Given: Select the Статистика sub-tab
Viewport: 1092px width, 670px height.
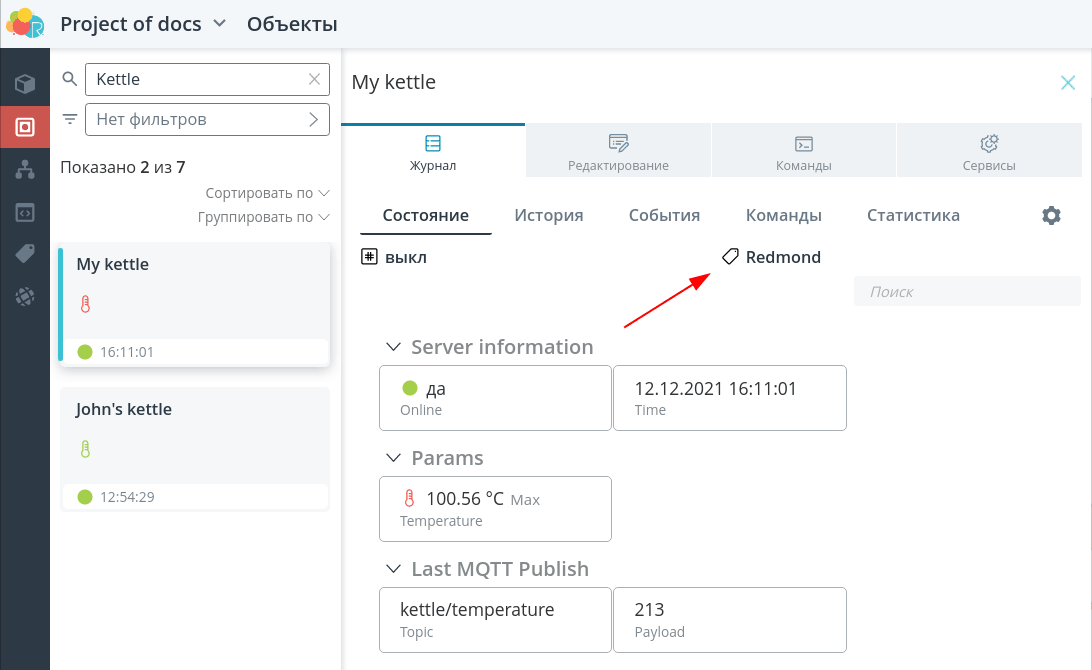Looking at the screenshot, I should click(913, 215).
